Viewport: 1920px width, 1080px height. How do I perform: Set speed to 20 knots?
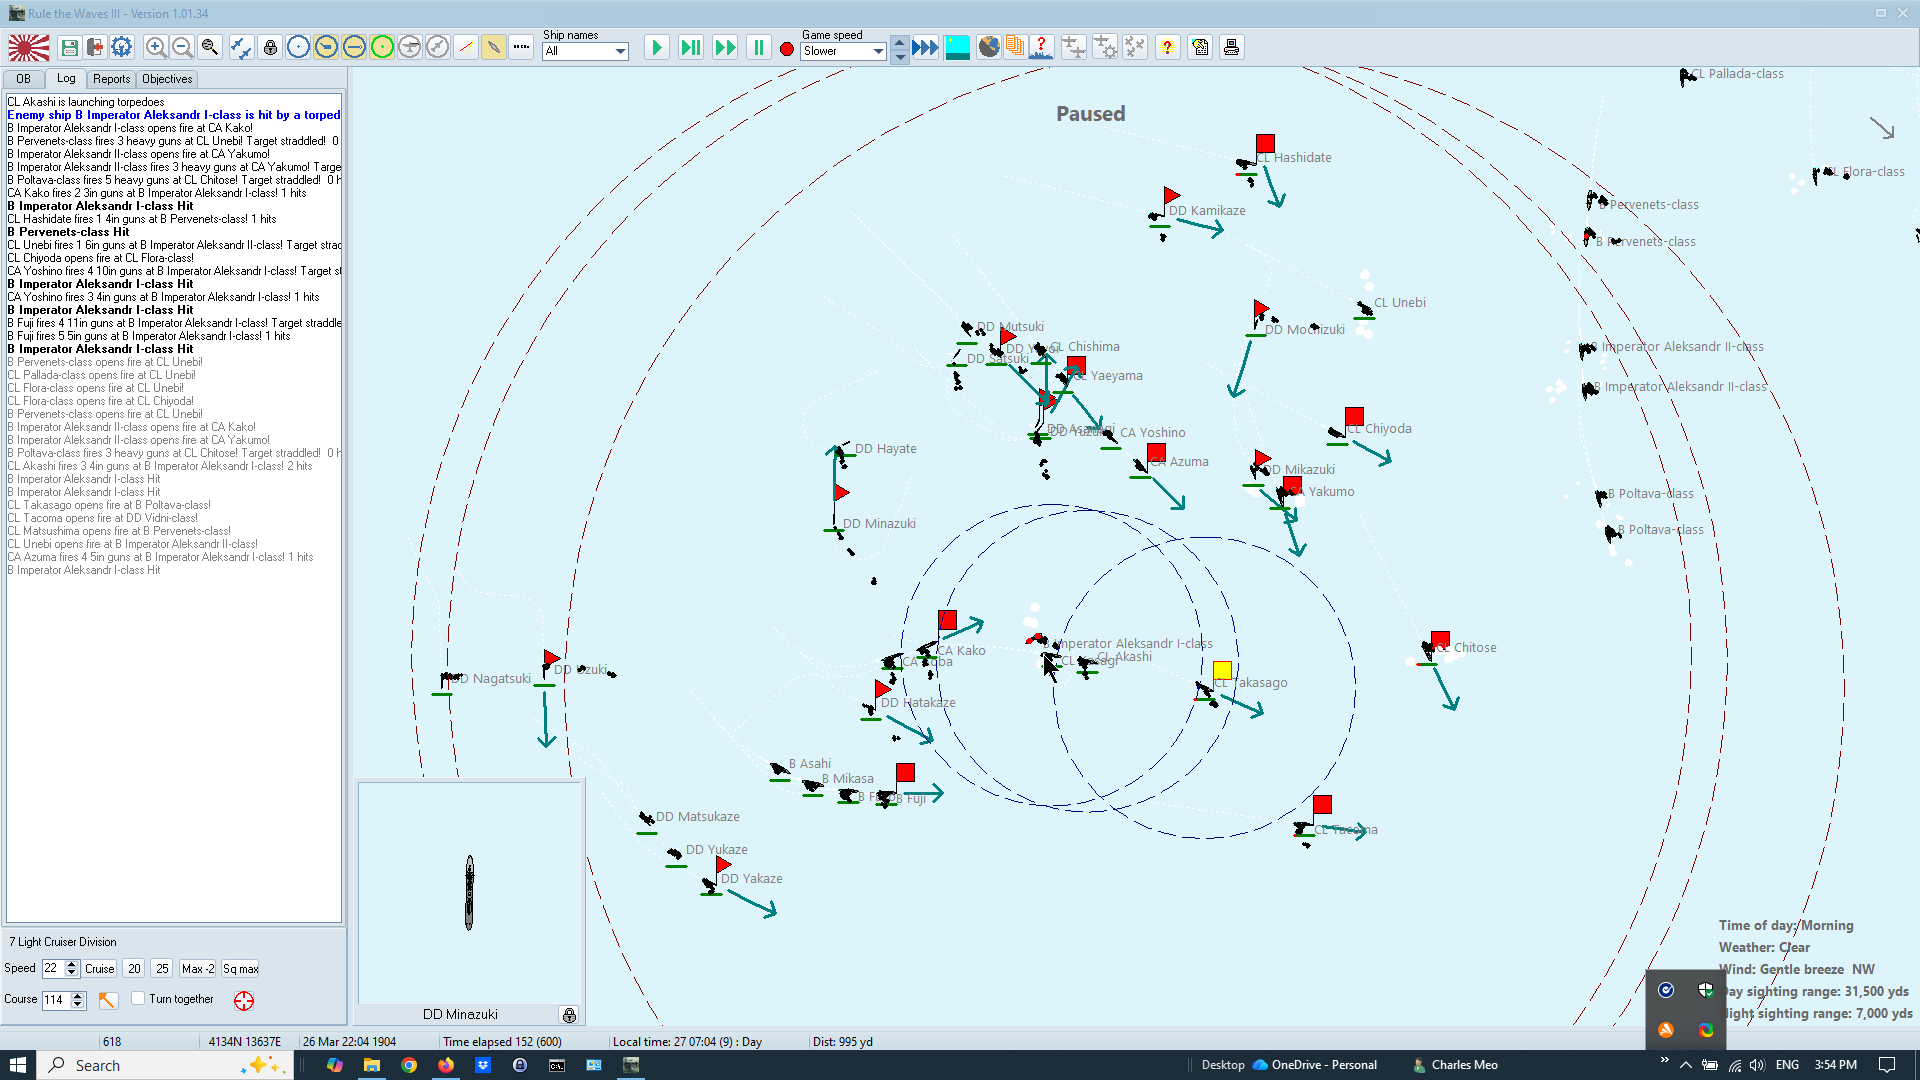134,968
